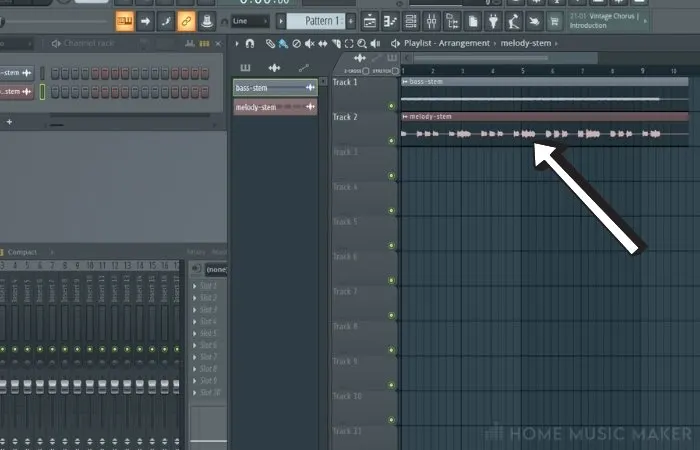Mute Track 3 with its green light
Screen dimensions: 700x450
[392, 176]
